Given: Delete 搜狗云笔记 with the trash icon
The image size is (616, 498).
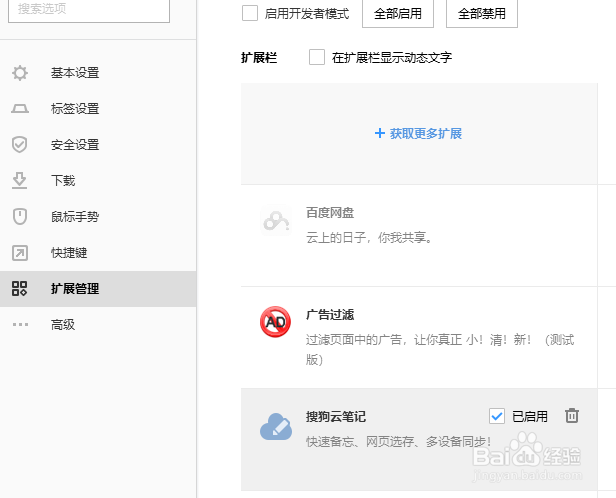Looking at the screenshot, I should 572,416.
